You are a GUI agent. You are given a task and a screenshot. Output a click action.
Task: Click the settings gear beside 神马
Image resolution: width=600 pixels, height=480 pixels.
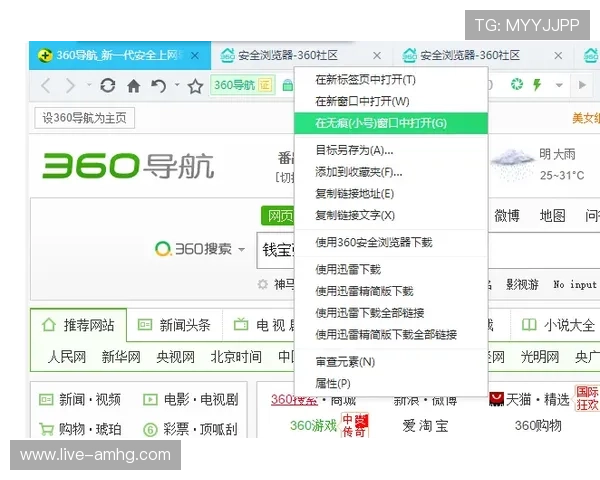click(262, 284)
